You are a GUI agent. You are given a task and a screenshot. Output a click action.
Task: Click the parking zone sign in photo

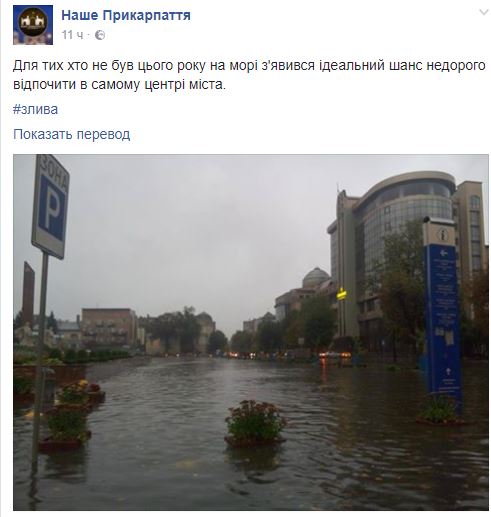click(x=51, y=207)
